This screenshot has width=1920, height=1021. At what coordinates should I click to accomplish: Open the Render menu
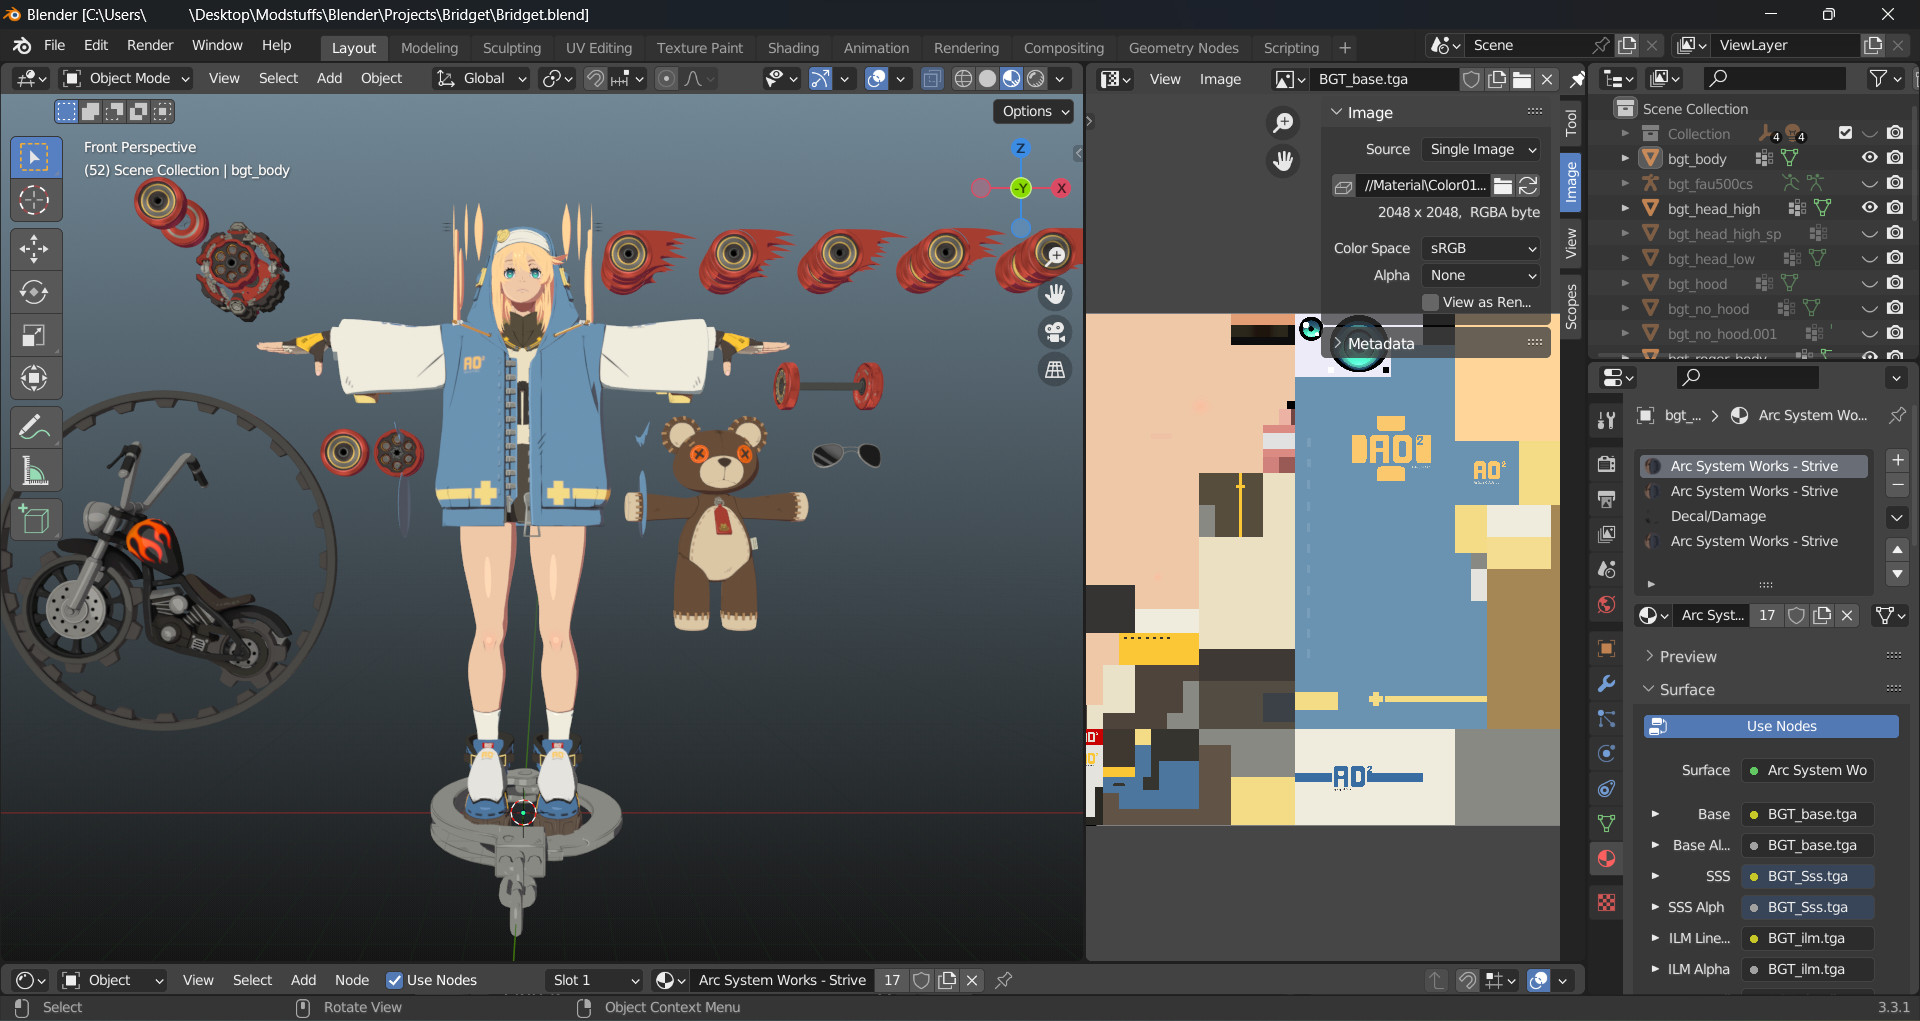tap(150, 45)
